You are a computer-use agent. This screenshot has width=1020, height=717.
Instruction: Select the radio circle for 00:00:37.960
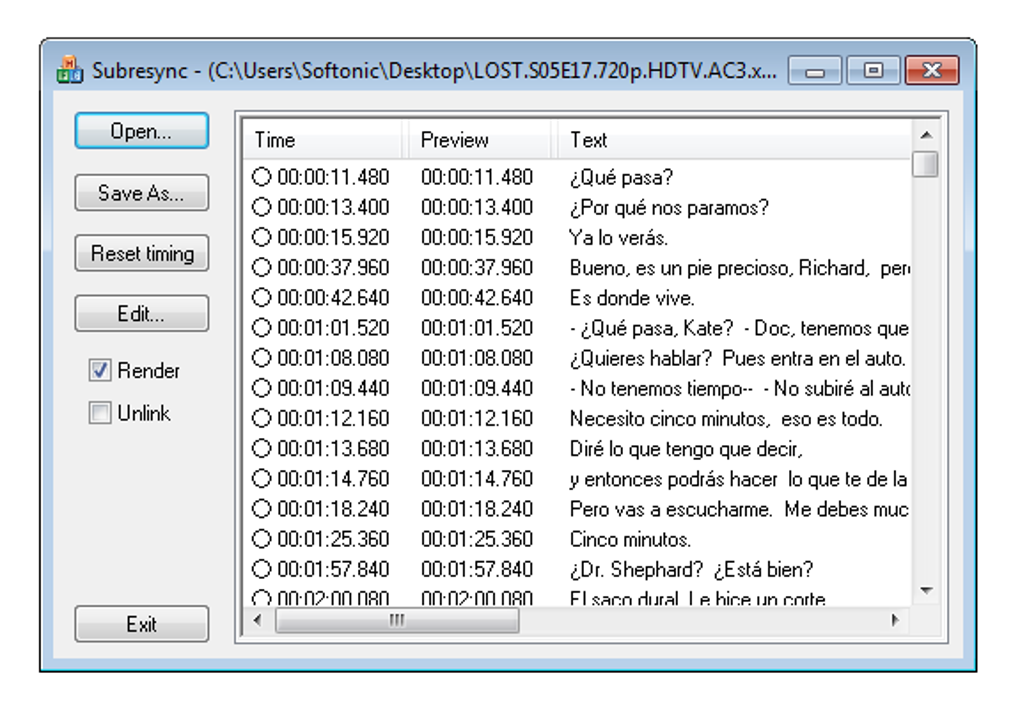[262, 267]
